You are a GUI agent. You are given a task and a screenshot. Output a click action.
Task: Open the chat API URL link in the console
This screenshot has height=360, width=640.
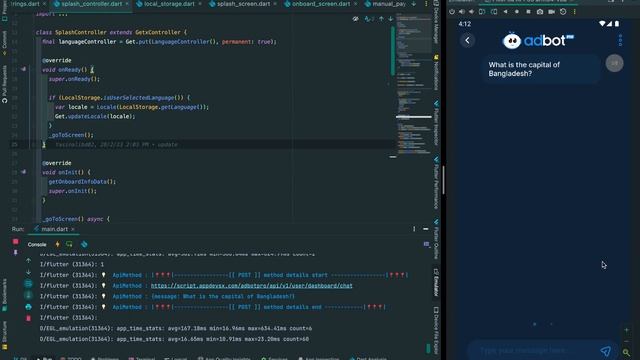251,286
